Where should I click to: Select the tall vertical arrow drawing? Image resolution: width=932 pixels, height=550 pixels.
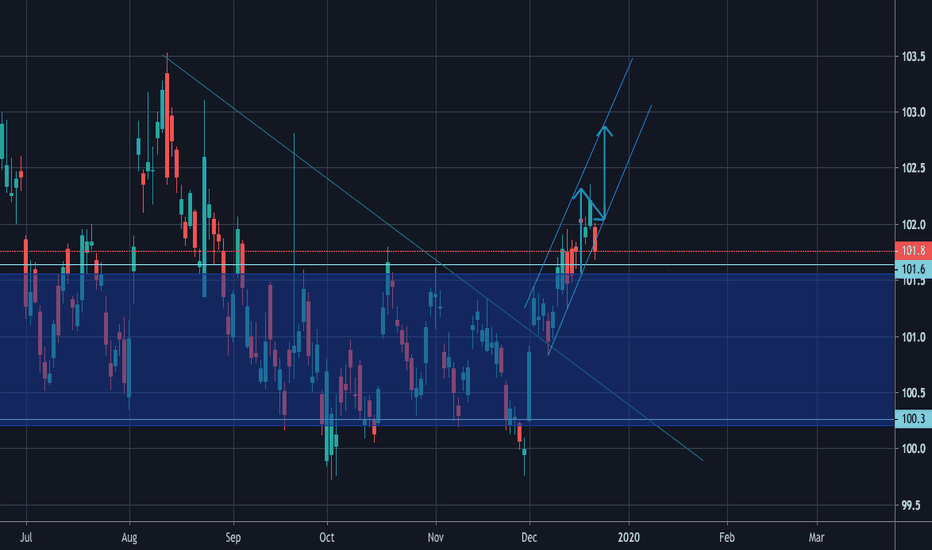pos(604,172)
